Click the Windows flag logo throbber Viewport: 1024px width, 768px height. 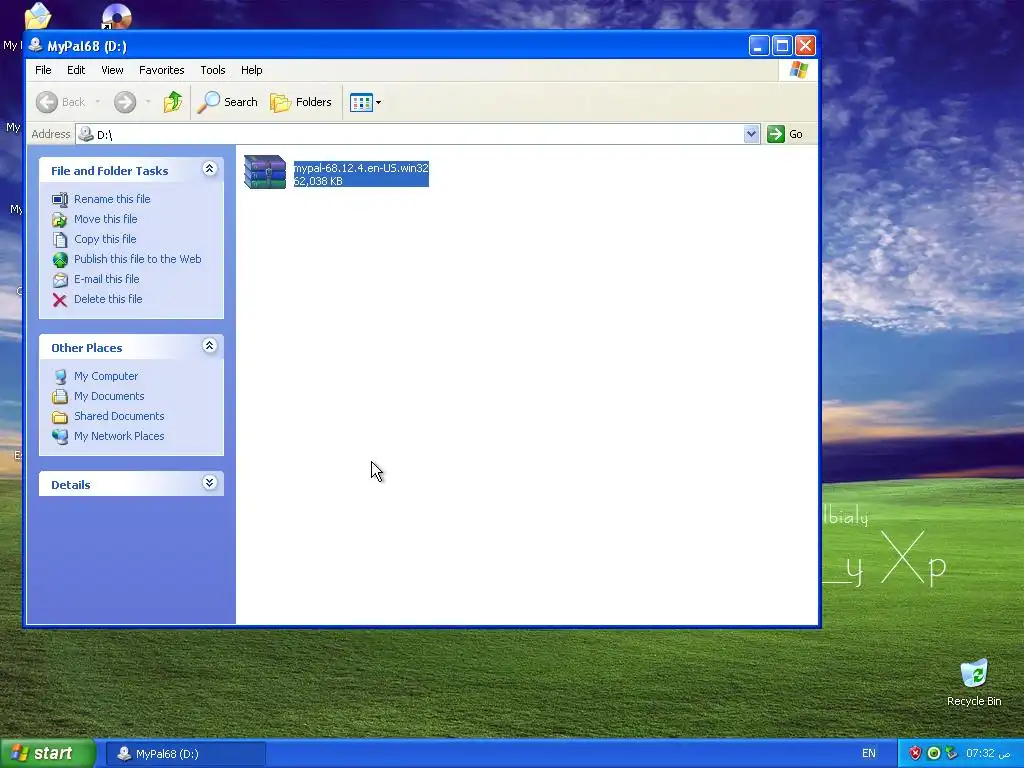tap(798, 70)
